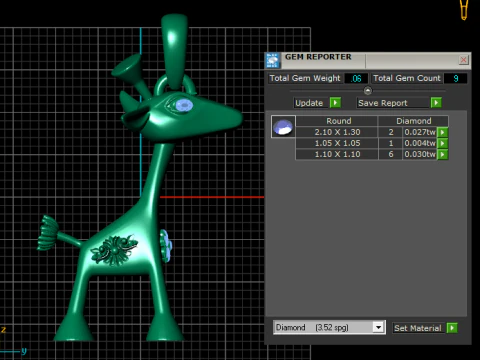Click the Total Gem Weight value field
The width and height of the screenshot is (480, 360).
[356, 78]
